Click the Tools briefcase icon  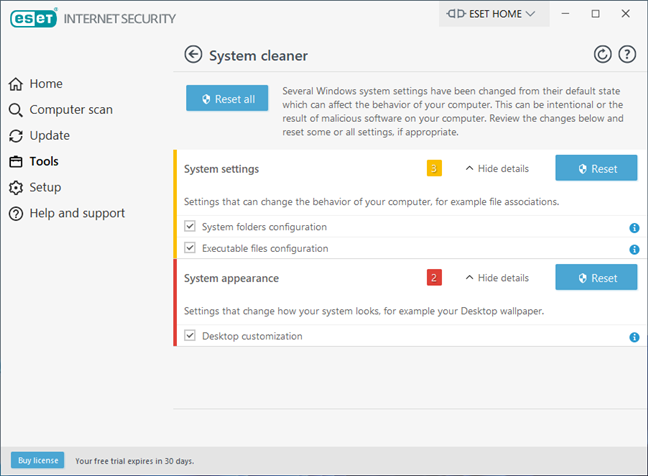16,162
